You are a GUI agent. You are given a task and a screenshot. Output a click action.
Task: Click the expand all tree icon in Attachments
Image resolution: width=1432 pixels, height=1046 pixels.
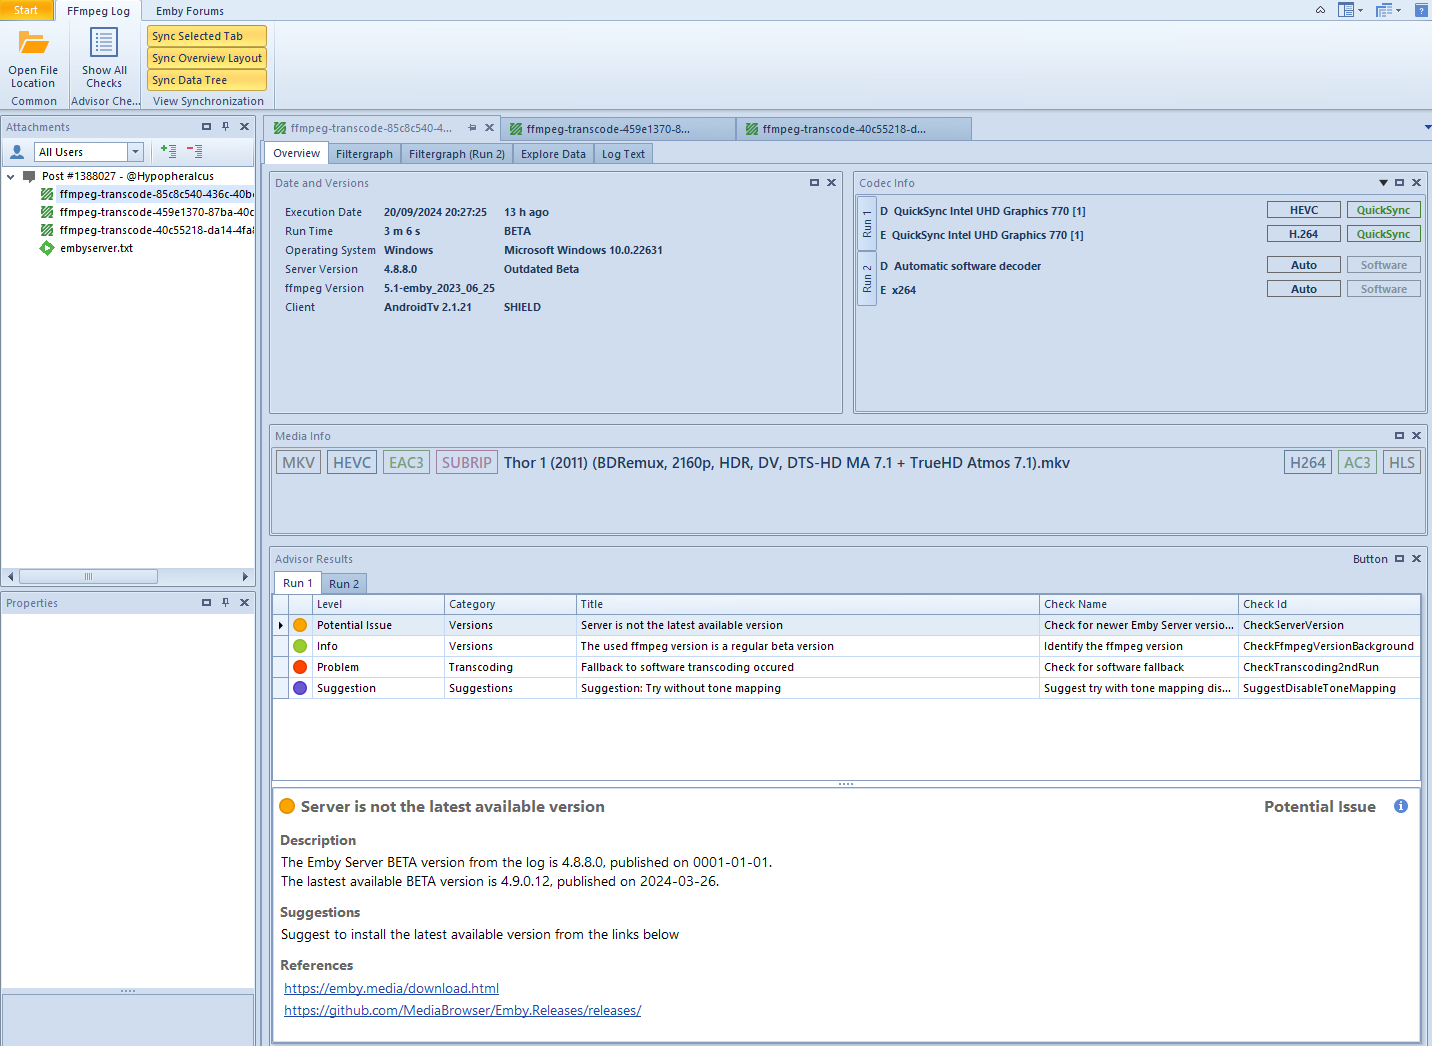point(168,152)
